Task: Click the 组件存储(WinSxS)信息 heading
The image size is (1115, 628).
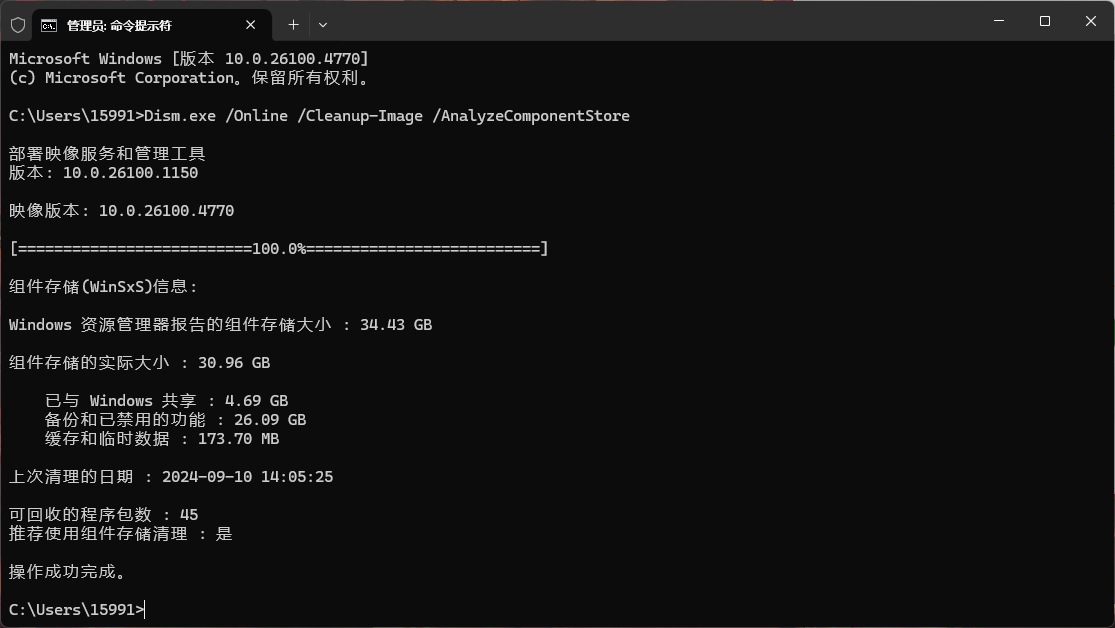Action: click(x=100, y=286)
